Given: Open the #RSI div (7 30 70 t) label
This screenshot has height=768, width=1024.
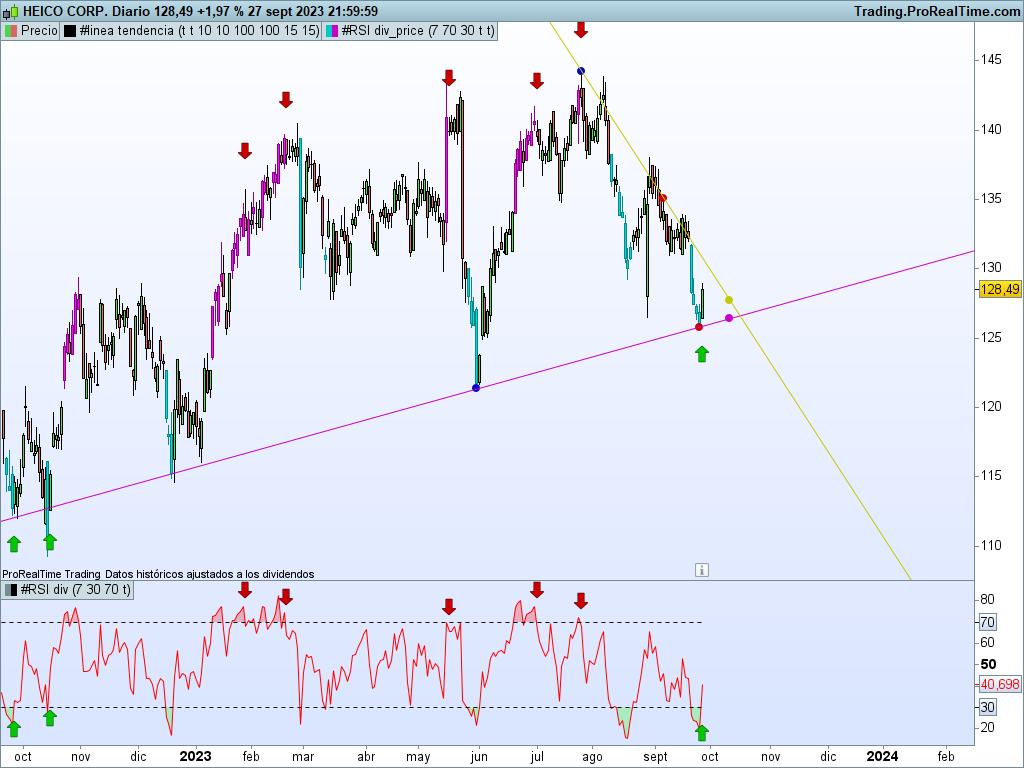Looking at the screenshot, I should click(x=76, y=590).
